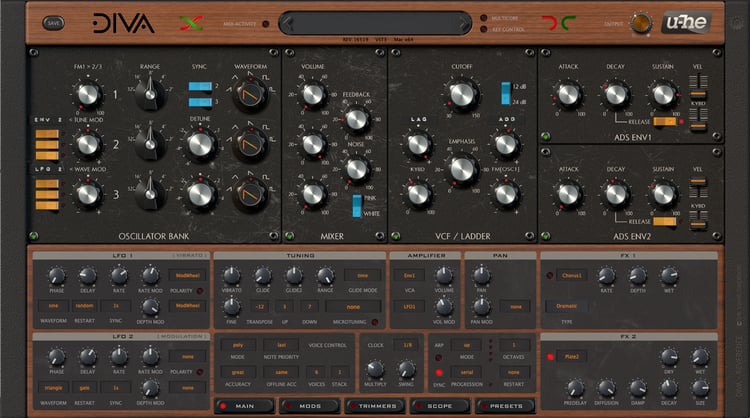This screenshot has width=750, height=418.
Task: Click the preset name display field
Action: click(x=375, y=23)
